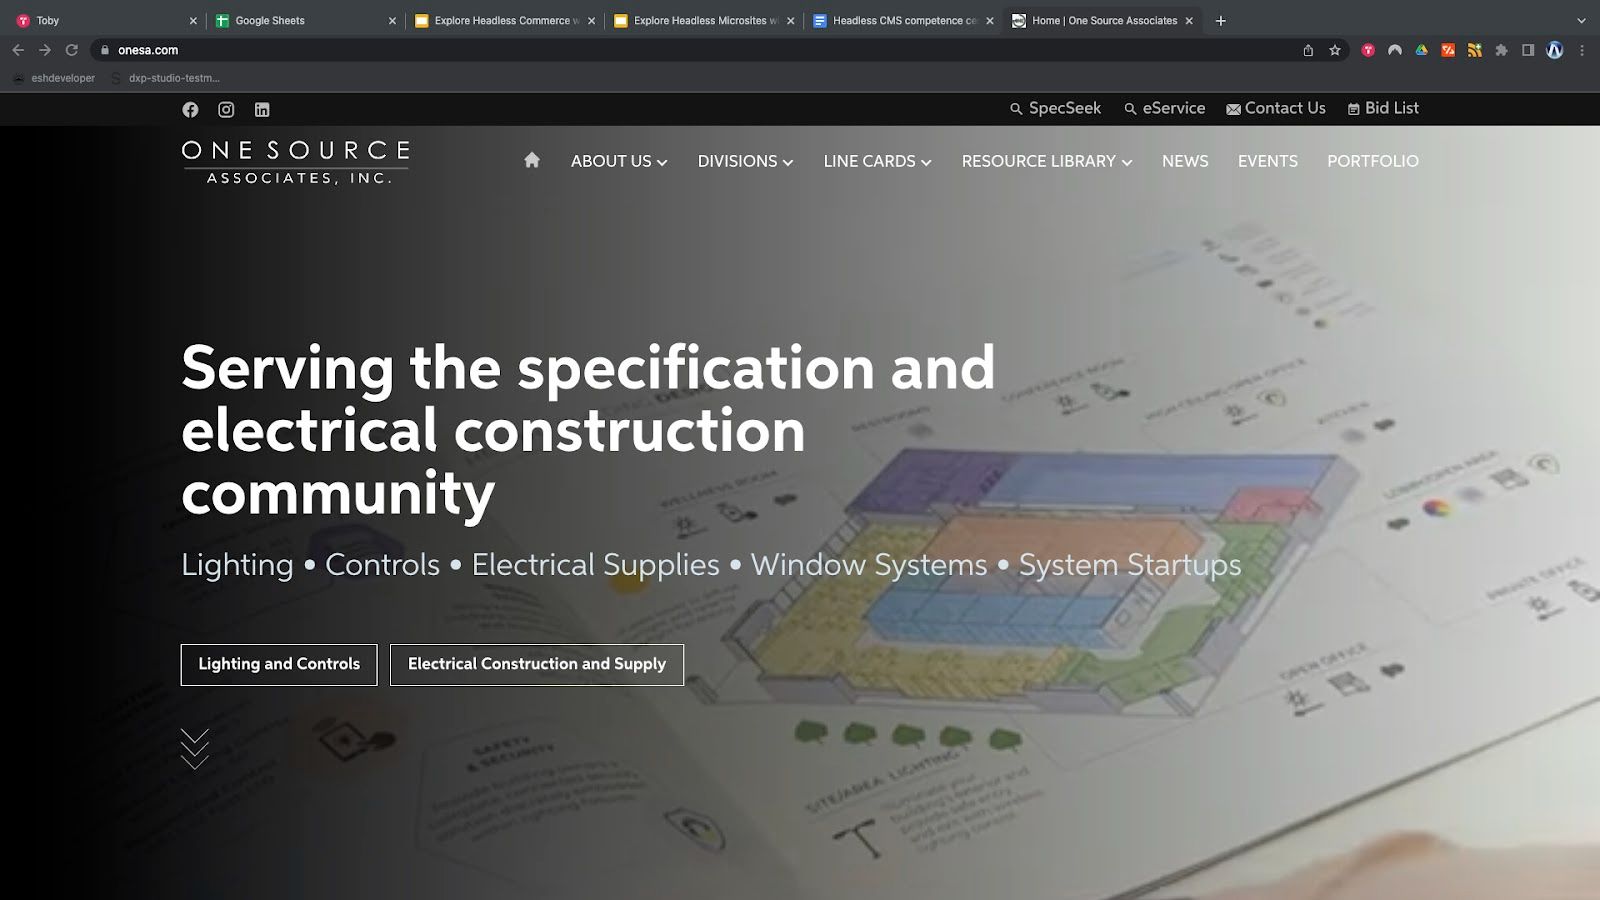Screen dimensions: 1600x900
Task: Open the dxp-studio-testm bookmark
Action: [166, 78]
